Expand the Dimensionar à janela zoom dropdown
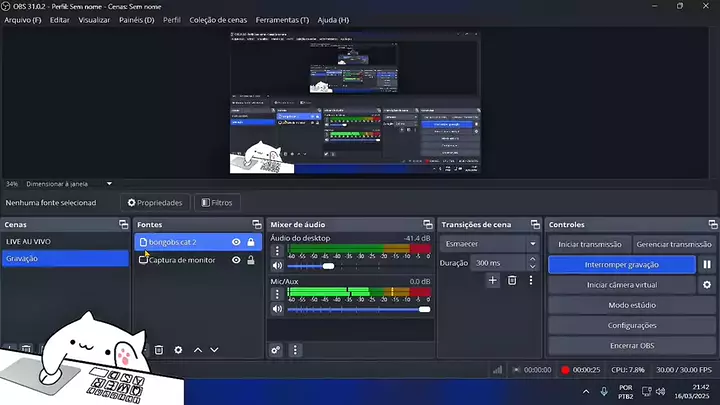 108,184
